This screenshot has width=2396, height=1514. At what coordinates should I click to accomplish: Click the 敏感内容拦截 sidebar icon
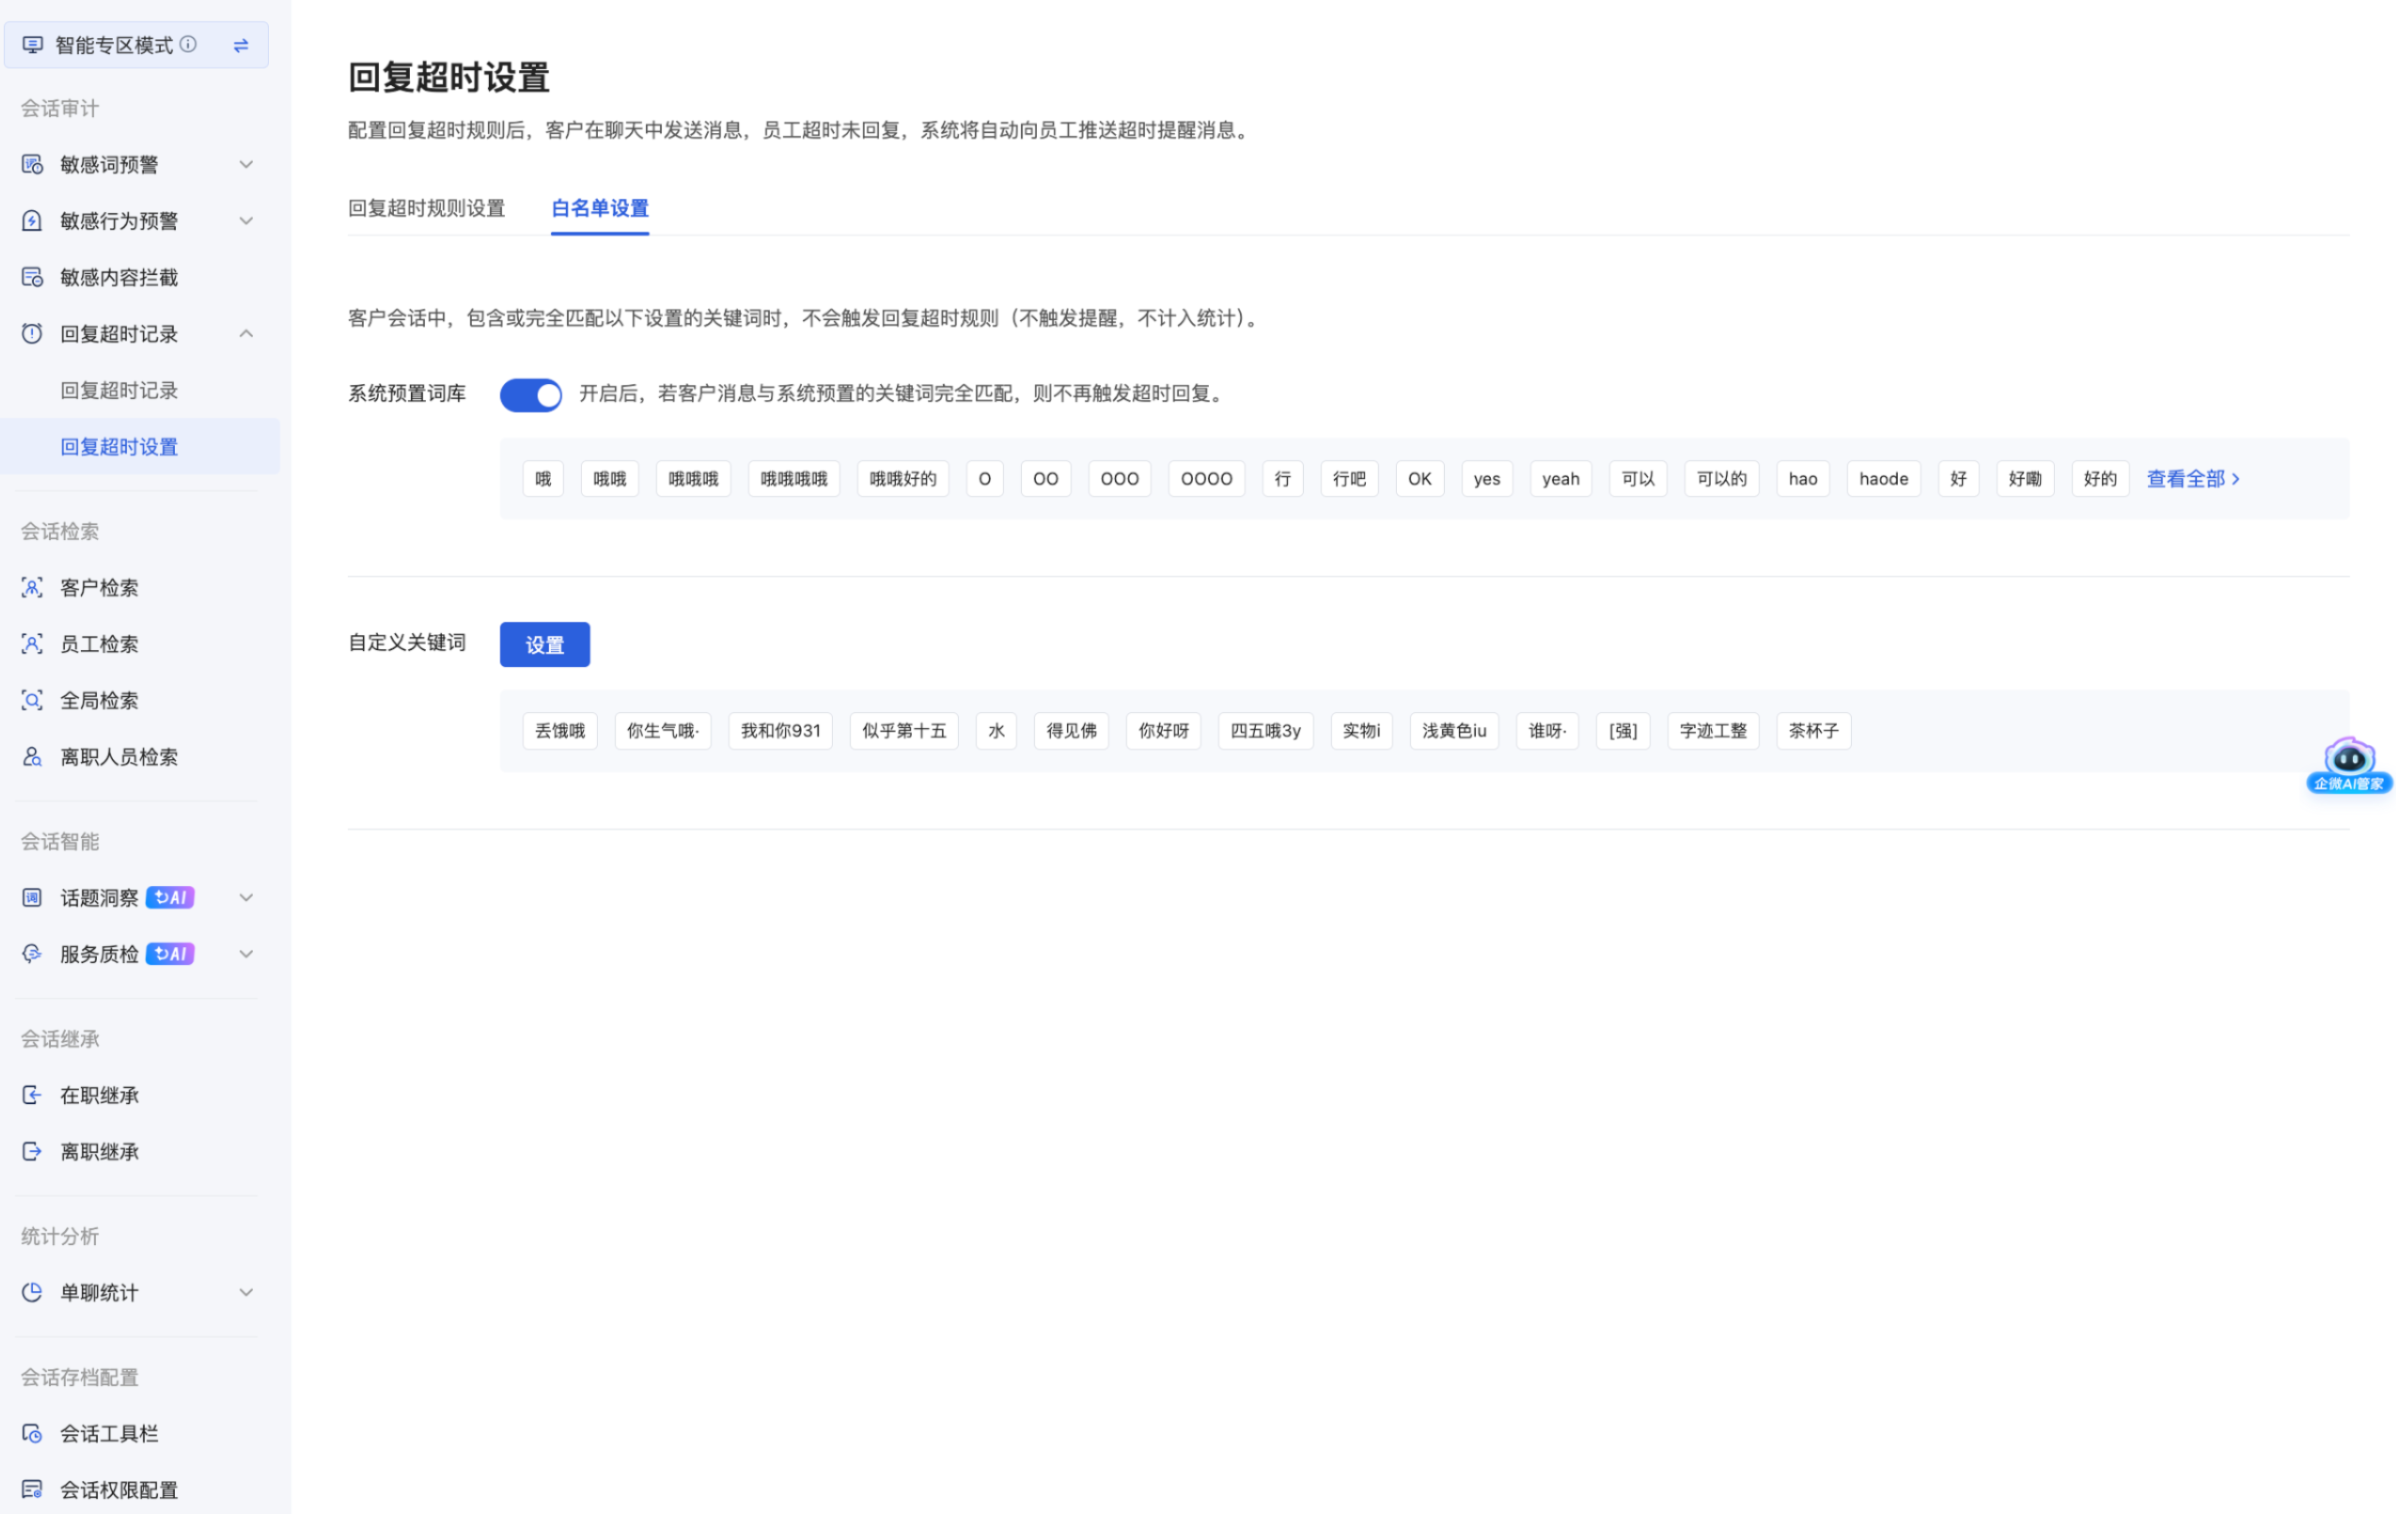(x=32, y=277)
